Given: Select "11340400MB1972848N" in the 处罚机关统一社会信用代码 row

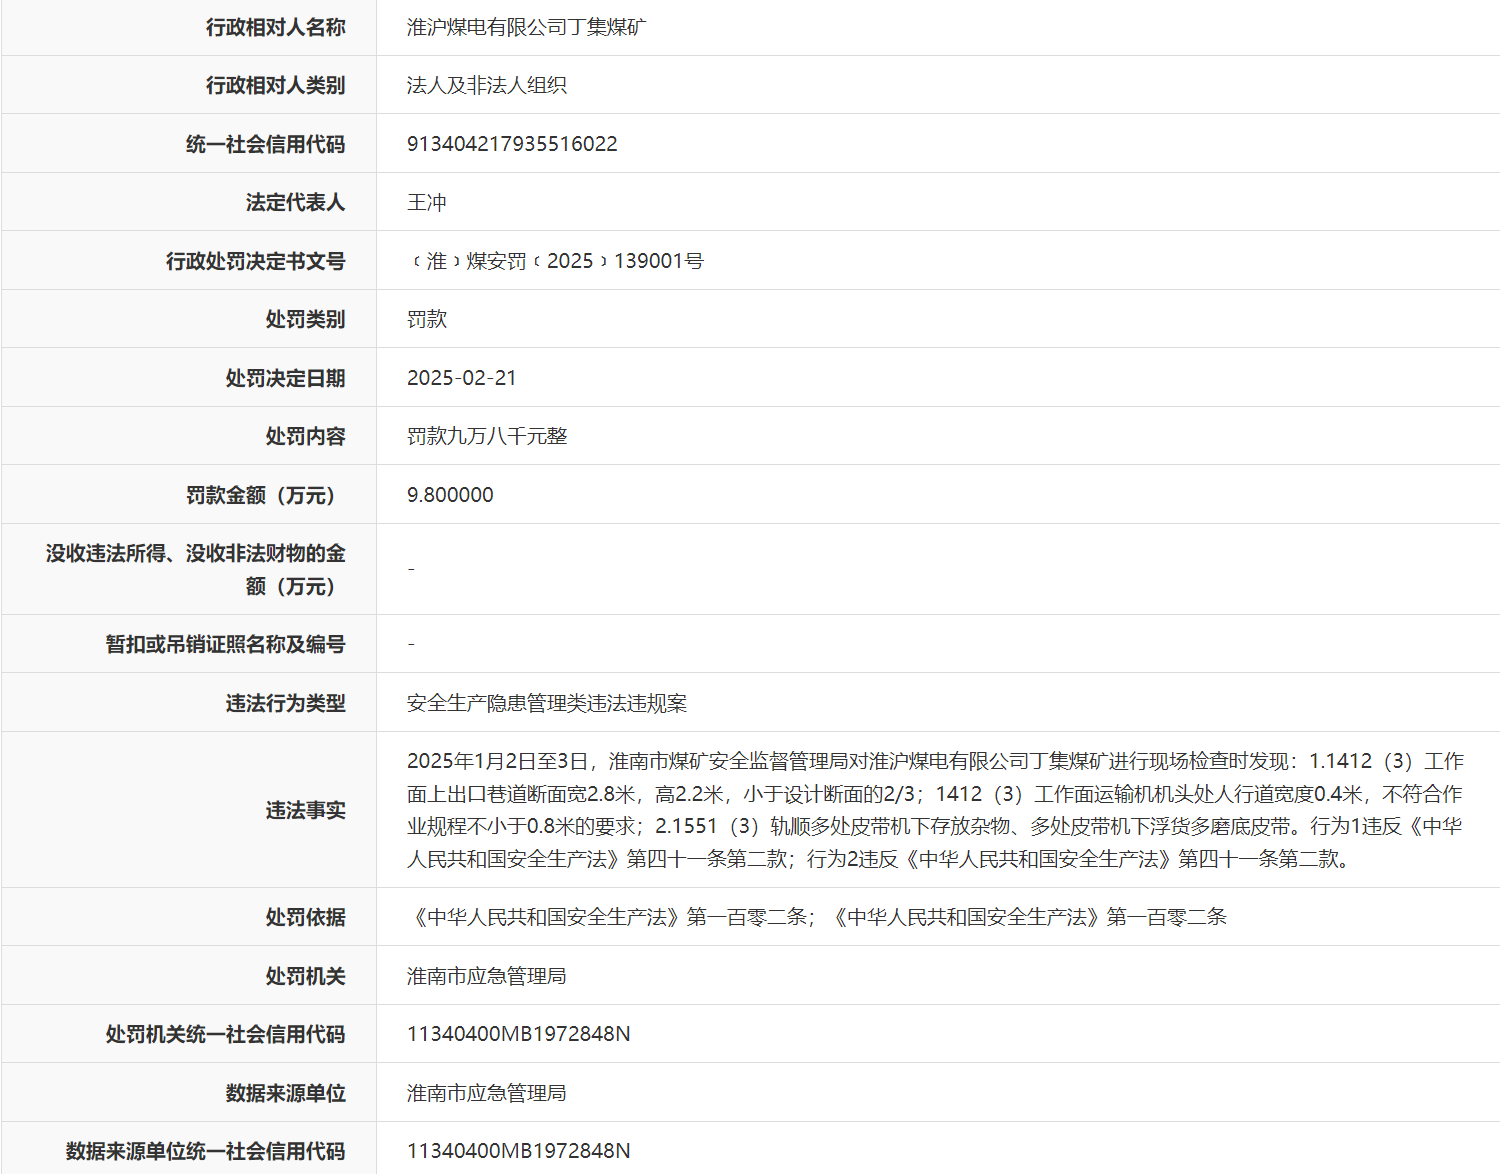Looking at the screenshot, I should pos(519,1034).
